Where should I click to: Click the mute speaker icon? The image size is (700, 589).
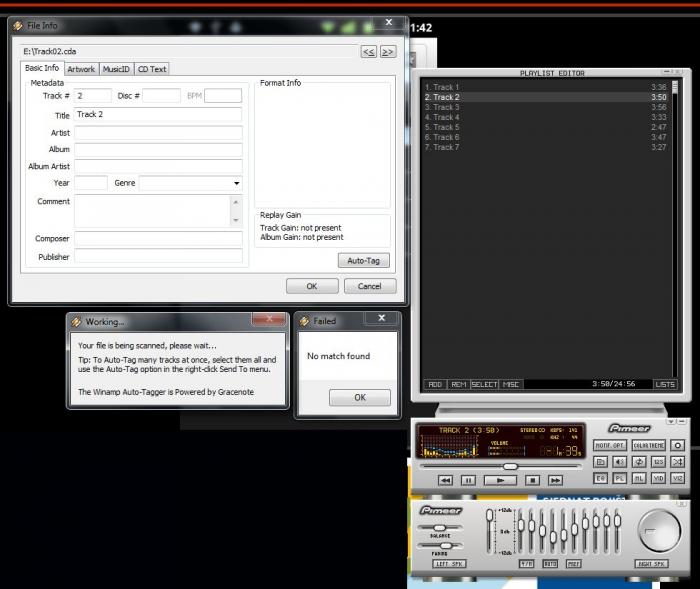[x=619, y=462]
